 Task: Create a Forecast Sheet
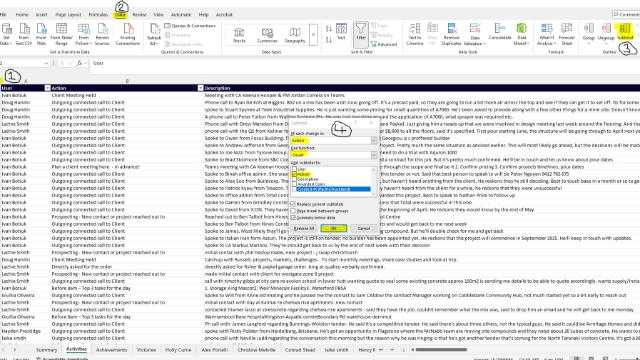[x=567, y=34]
